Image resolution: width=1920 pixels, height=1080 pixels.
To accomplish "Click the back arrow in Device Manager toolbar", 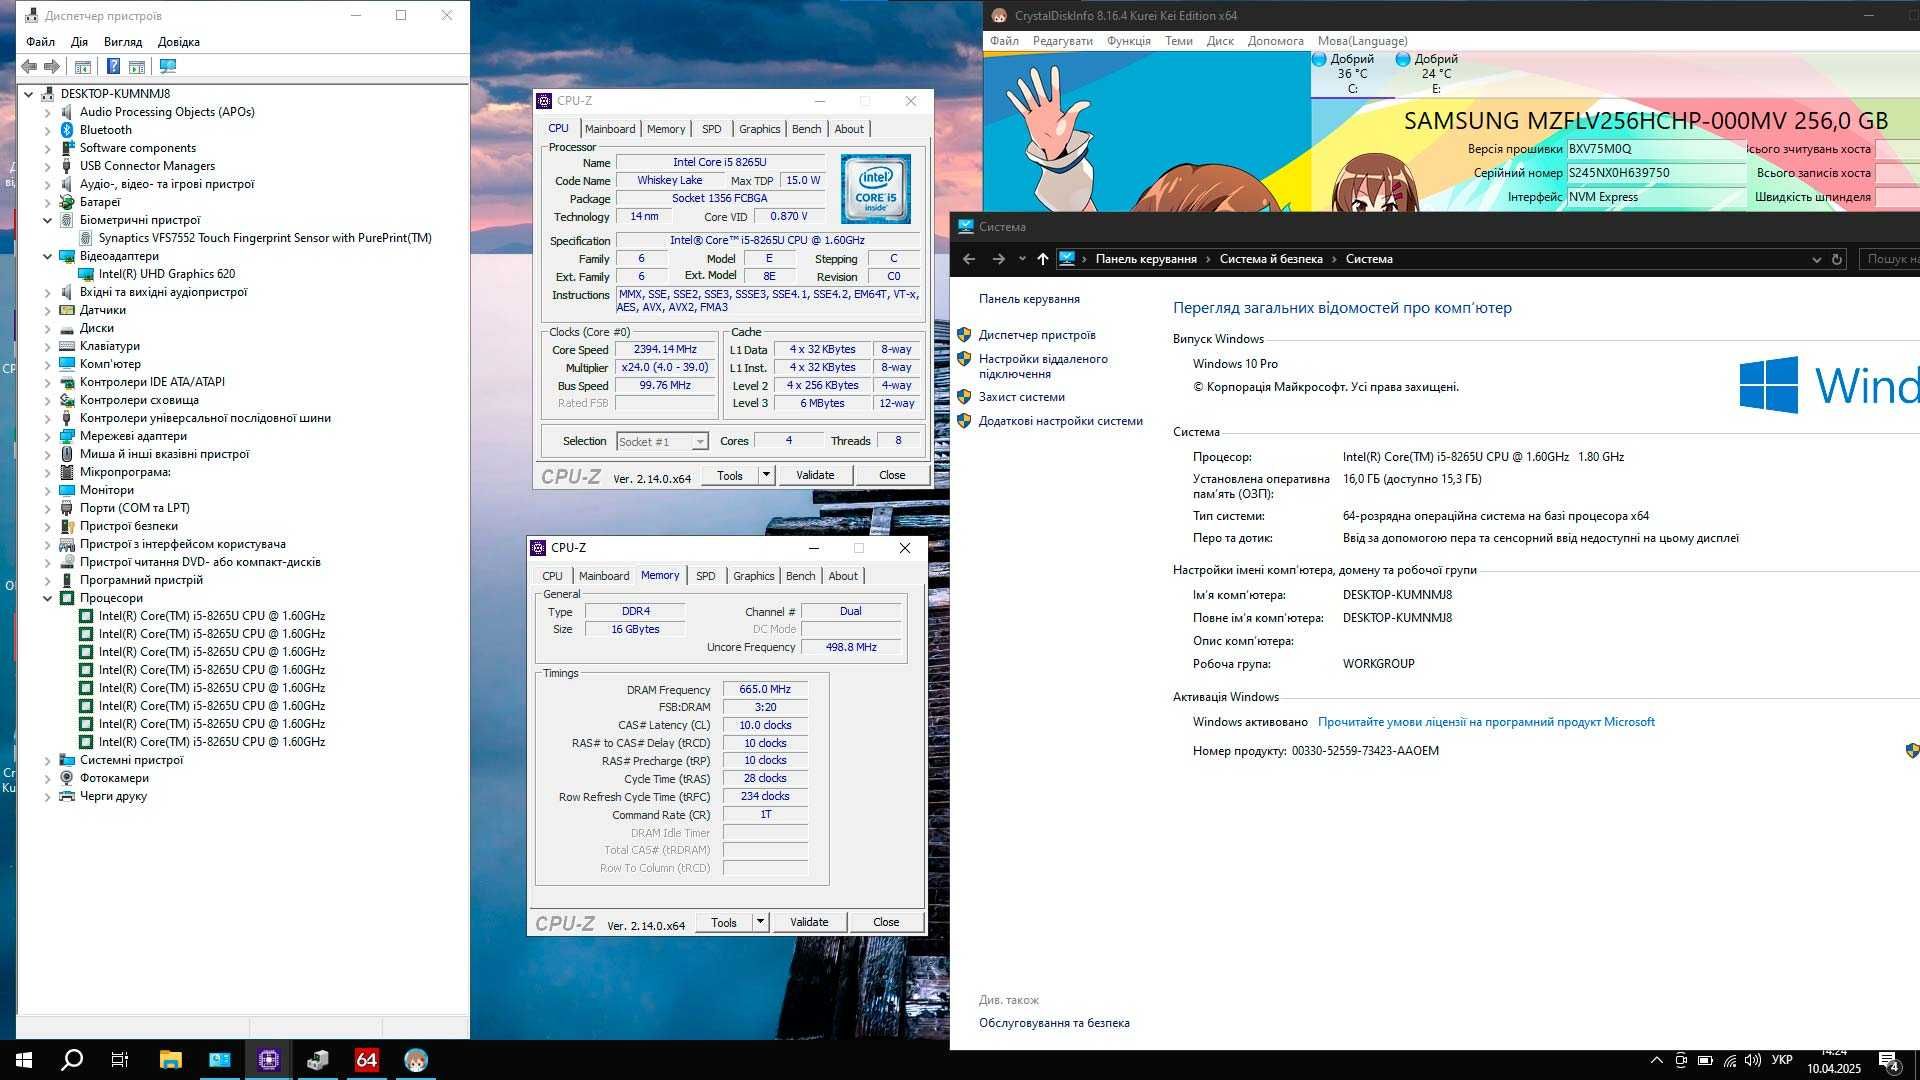I will tap(29, 66).
